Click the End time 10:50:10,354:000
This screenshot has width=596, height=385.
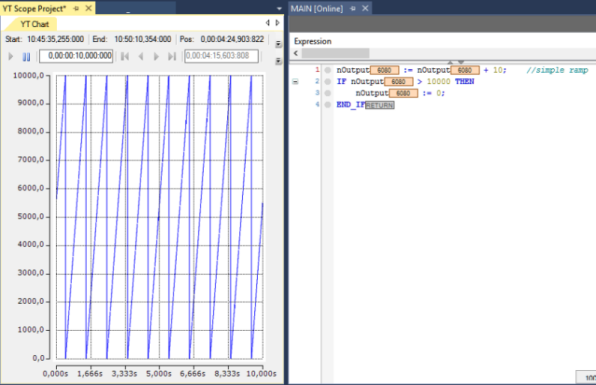143,39
